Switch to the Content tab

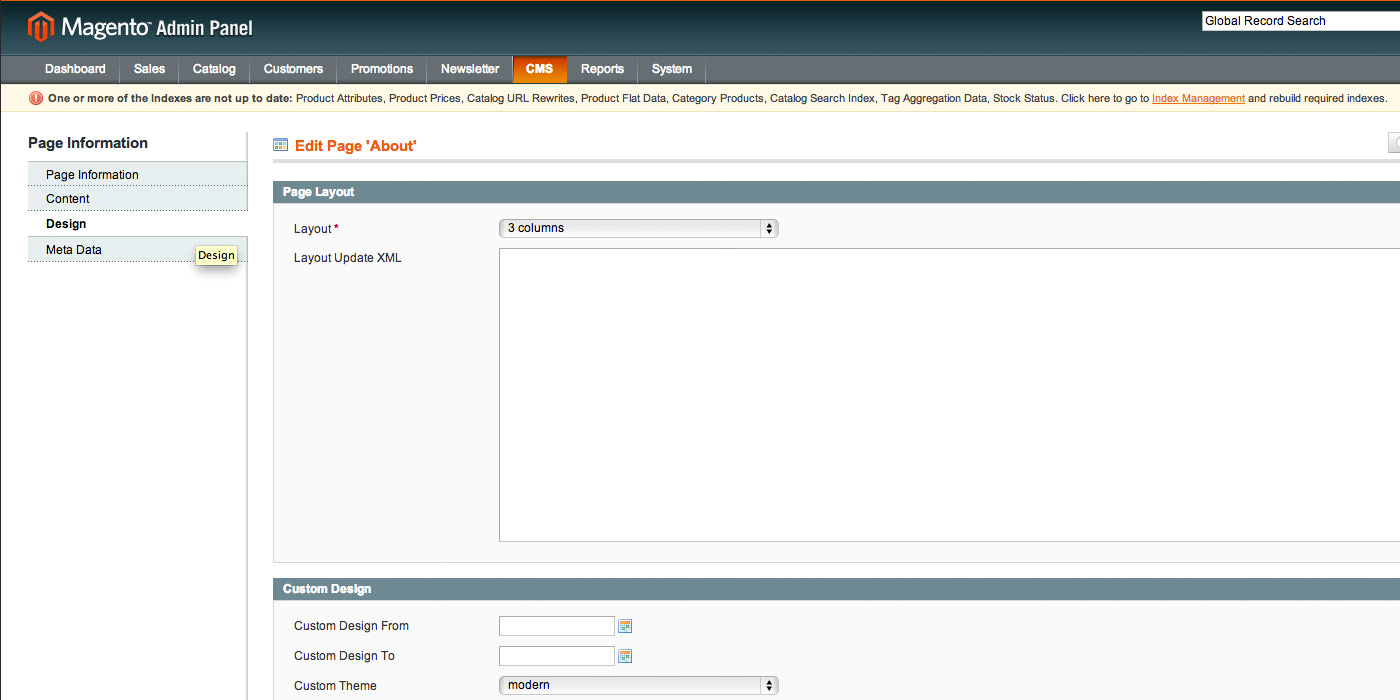137,199
